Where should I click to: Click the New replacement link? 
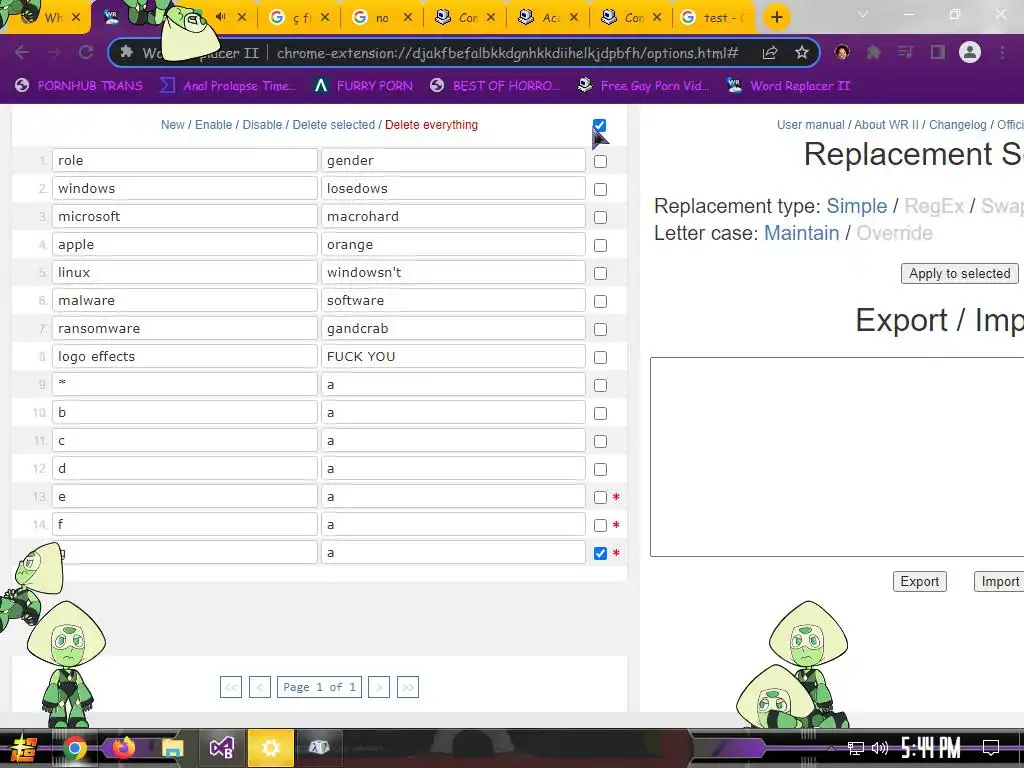coord(172,125)
